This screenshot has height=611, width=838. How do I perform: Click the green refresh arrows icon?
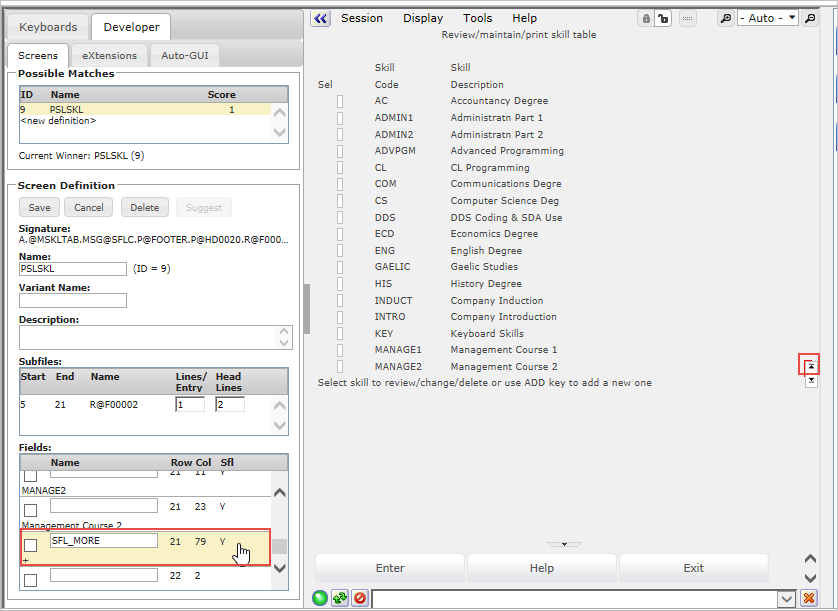click(x=340, y=598)
